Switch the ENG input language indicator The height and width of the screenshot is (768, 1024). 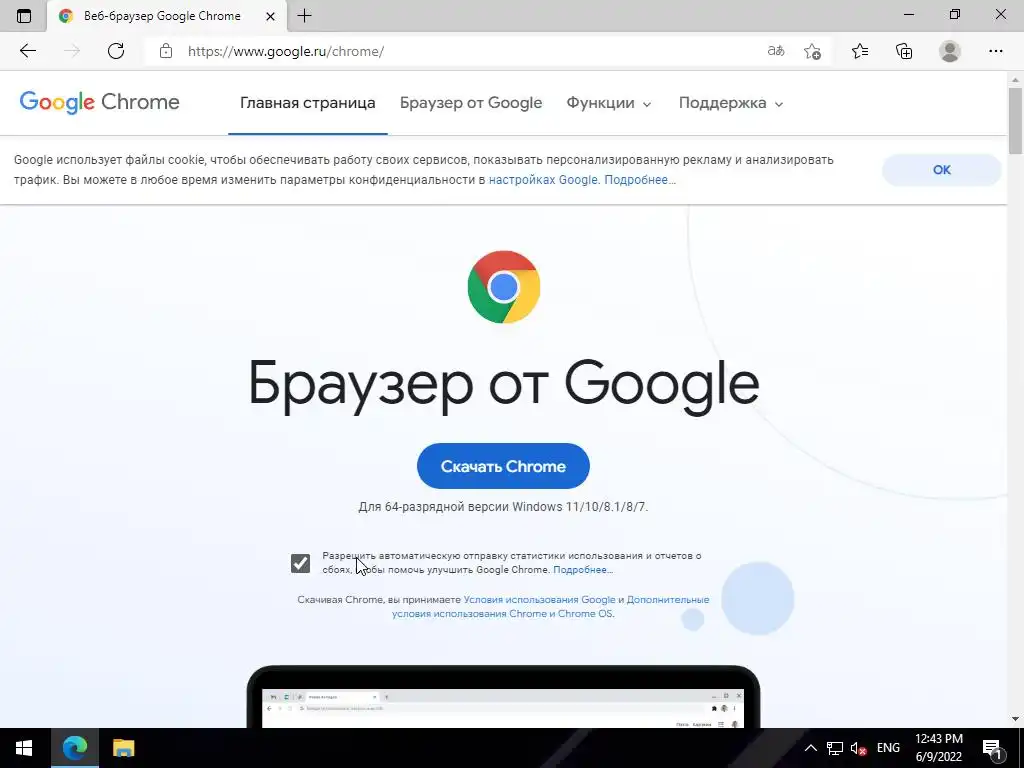coord(888,748)
